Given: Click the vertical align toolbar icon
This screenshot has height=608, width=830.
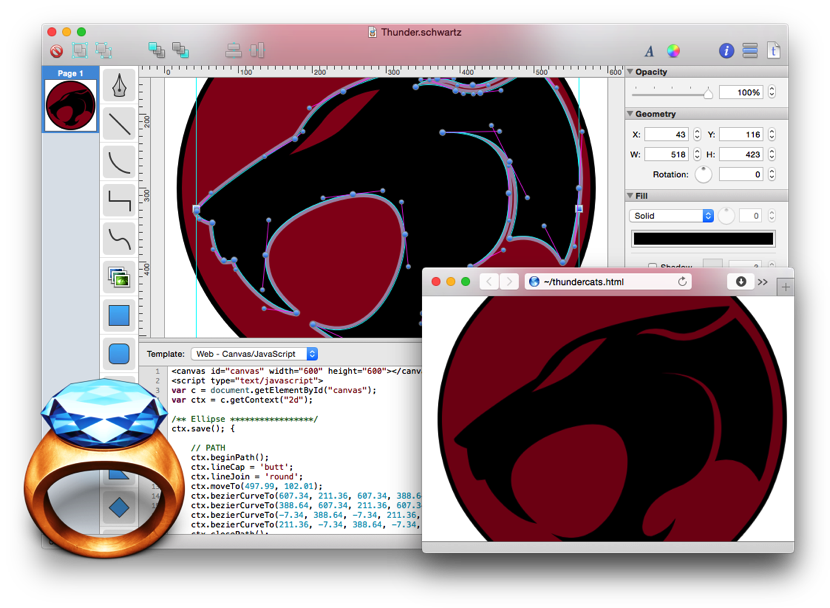Looking at the screenshot, I should coord(233,50).
